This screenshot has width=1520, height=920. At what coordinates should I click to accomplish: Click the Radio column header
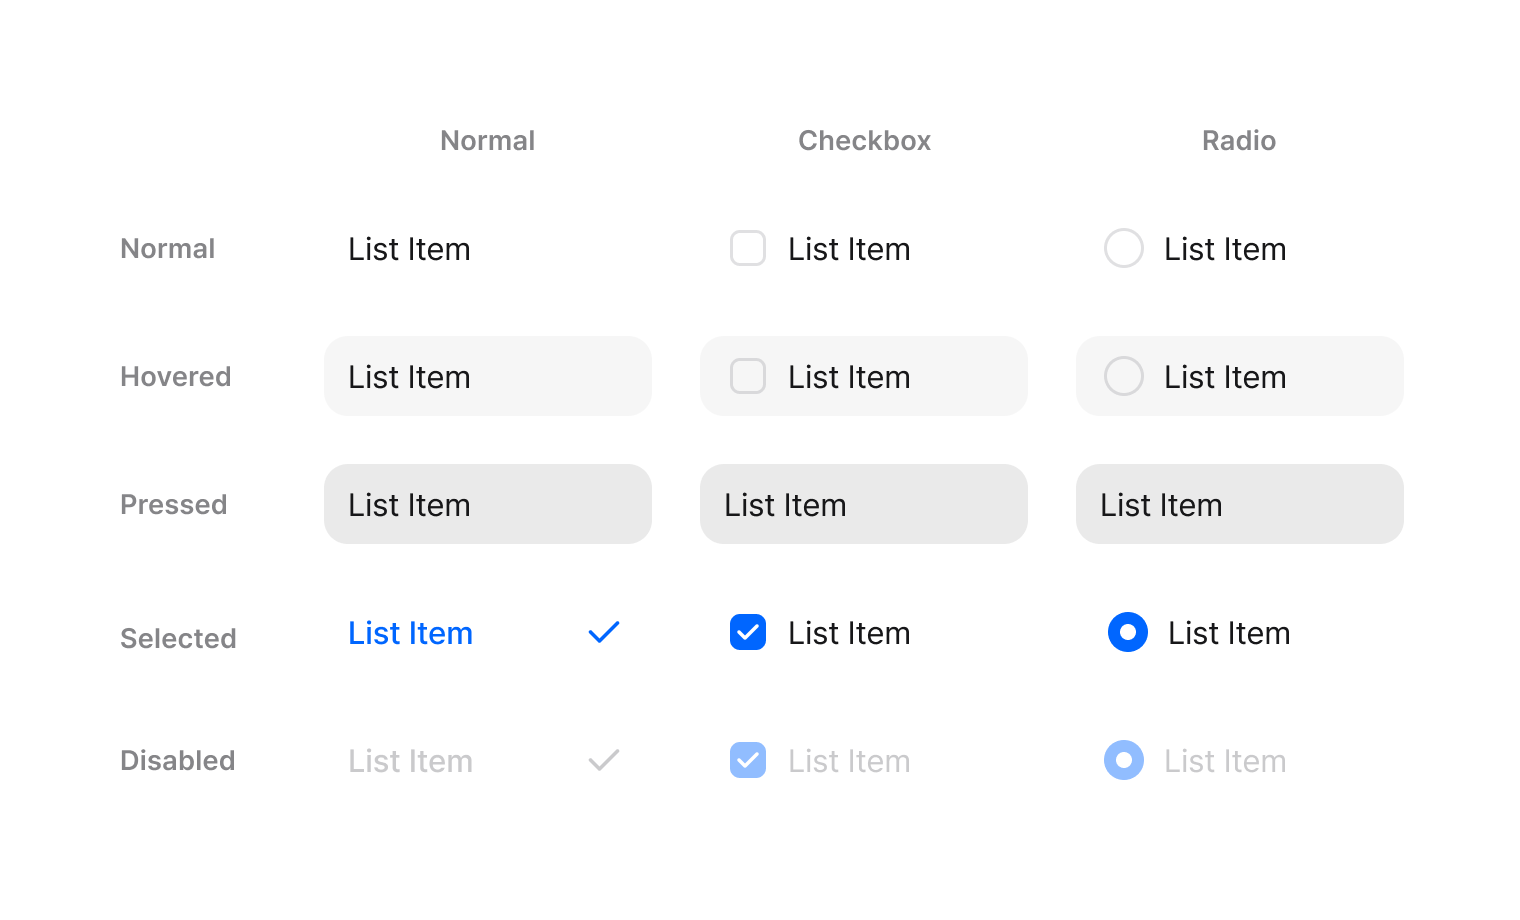[1238, 141]
